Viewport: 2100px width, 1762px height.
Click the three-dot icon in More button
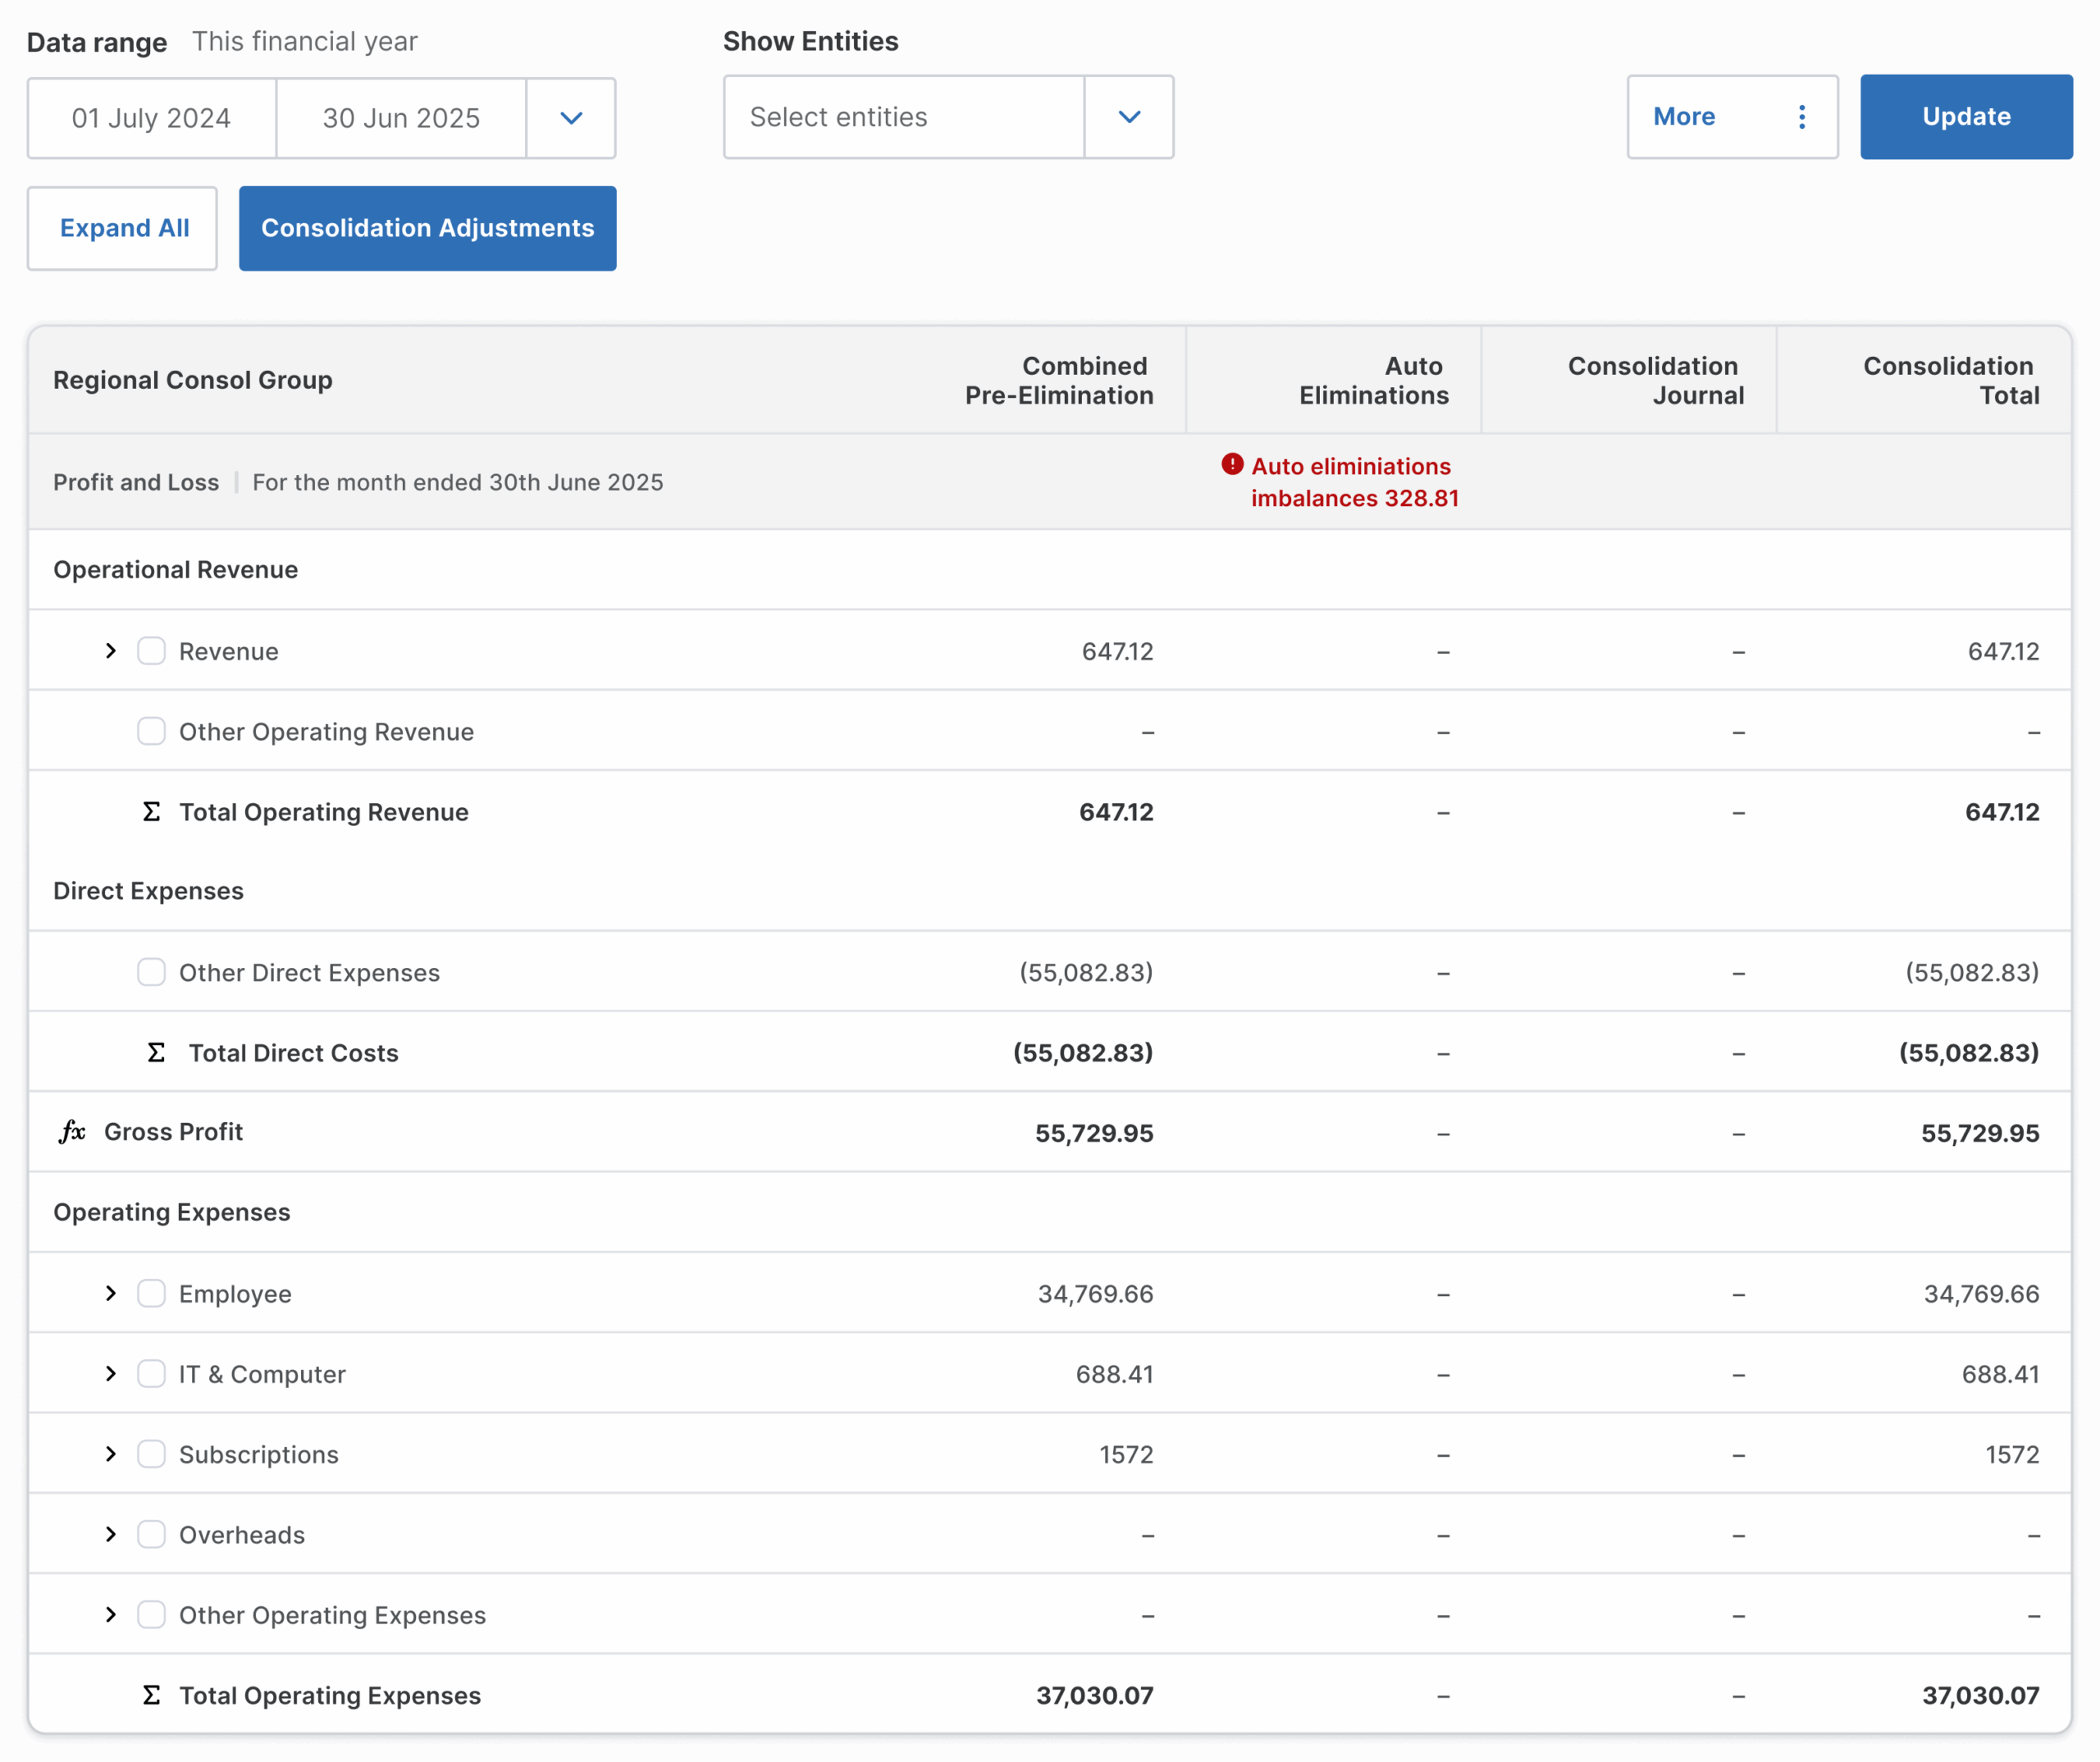(x=1802, y=117)
